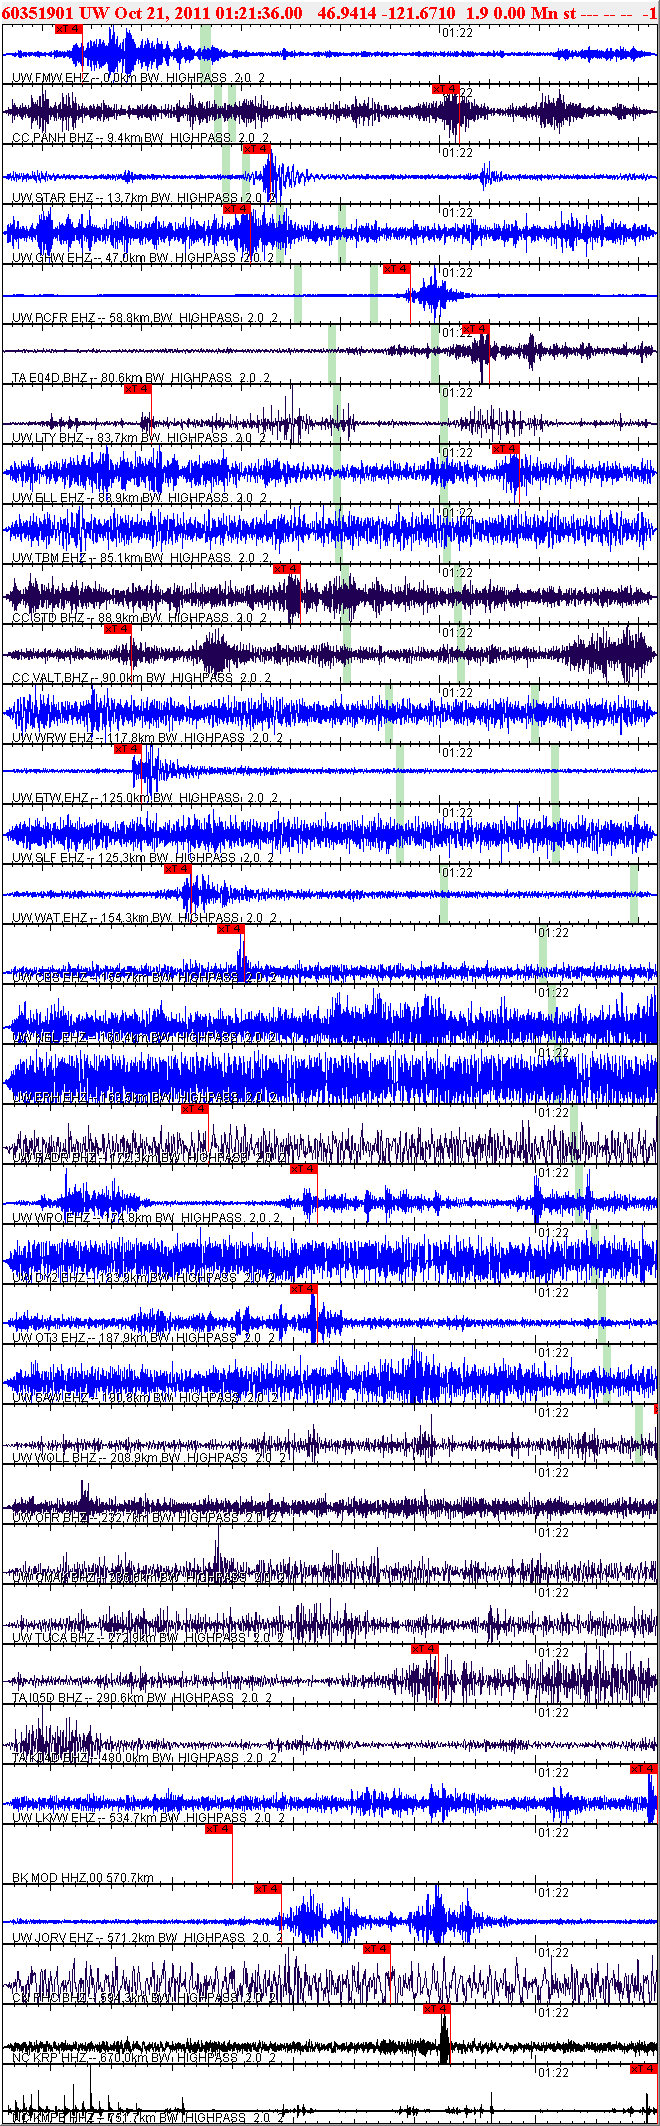Viewport: 660px width, 2126px height.
Task: Click the red pick flag on TA I05D trace
Action: [425, 1649]
